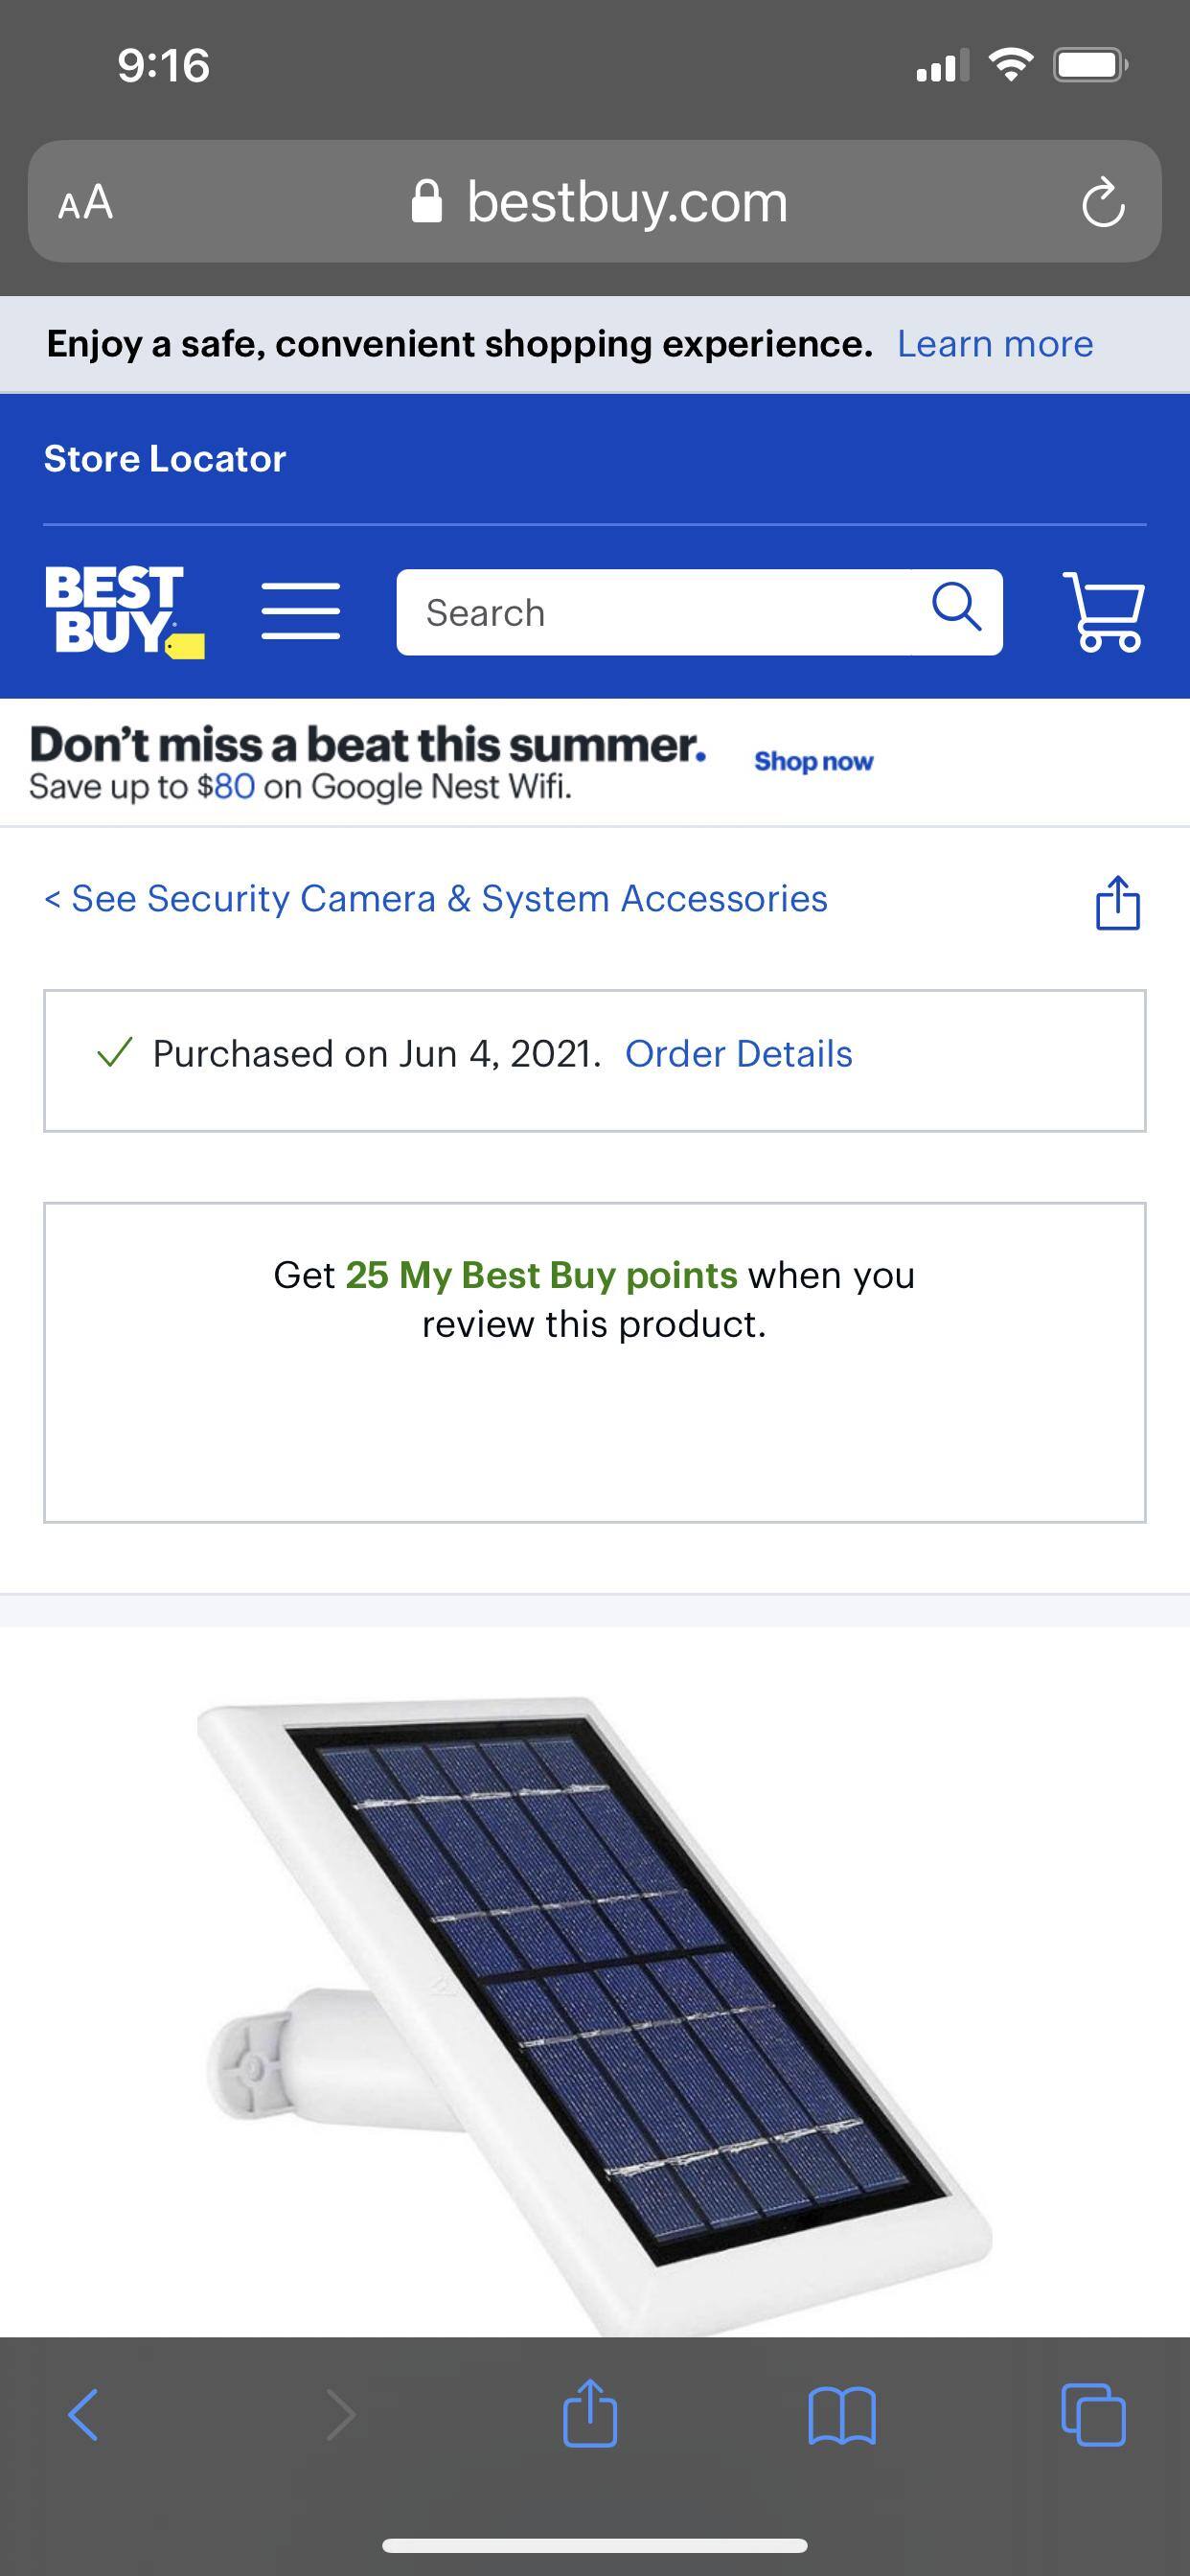1190x2576 pixels.
Task: Open Order Details link
Action: pyautogui.click(x=738, y=1054)
